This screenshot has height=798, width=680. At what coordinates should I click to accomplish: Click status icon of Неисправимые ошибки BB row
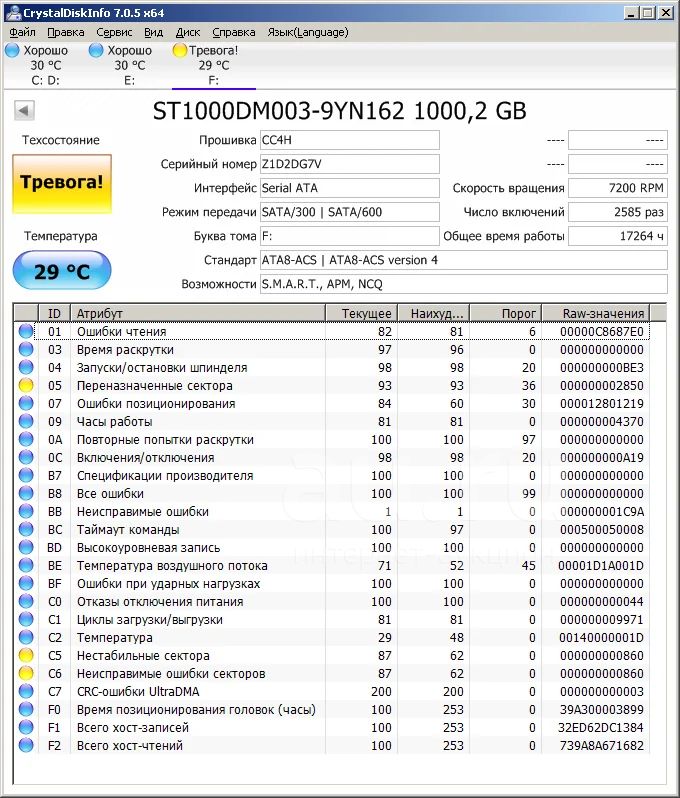click(x=26, y=511)
